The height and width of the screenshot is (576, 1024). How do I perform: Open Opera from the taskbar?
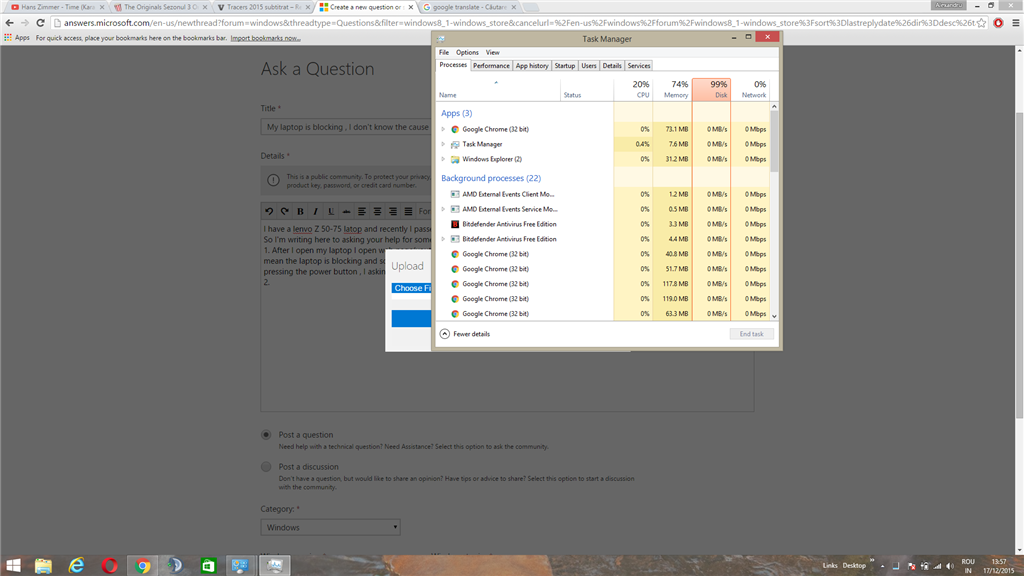110,566
